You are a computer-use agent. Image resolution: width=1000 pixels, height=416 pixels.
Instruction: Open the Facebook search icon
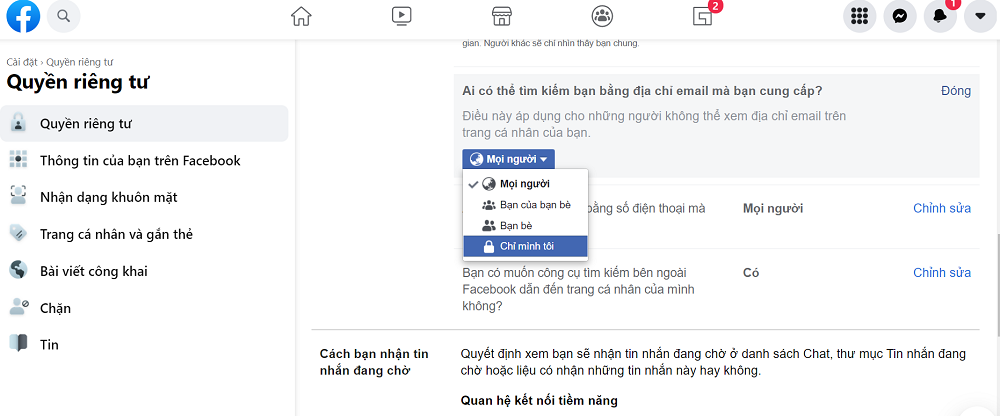coord(64,16)
